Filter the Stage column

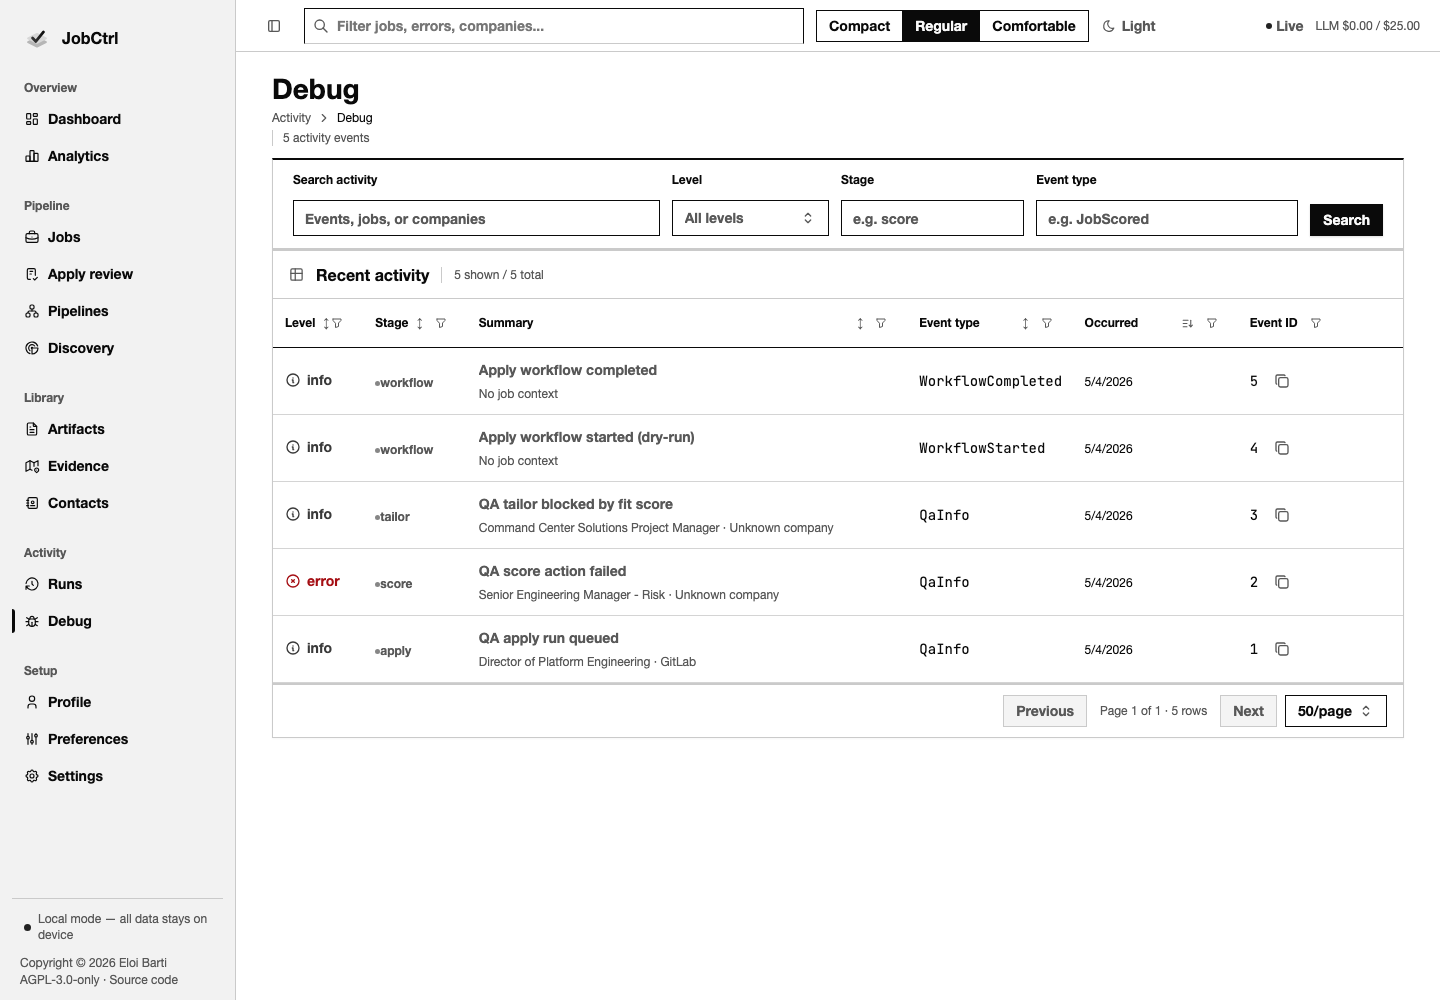(x=441, y=323)
